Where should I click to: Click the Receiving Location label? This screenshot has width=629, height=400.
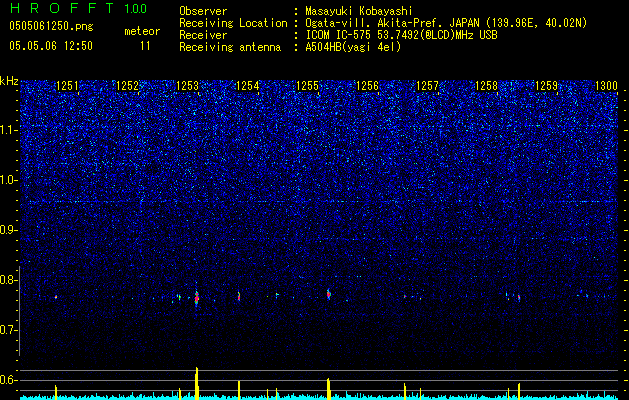click(233, 23)
